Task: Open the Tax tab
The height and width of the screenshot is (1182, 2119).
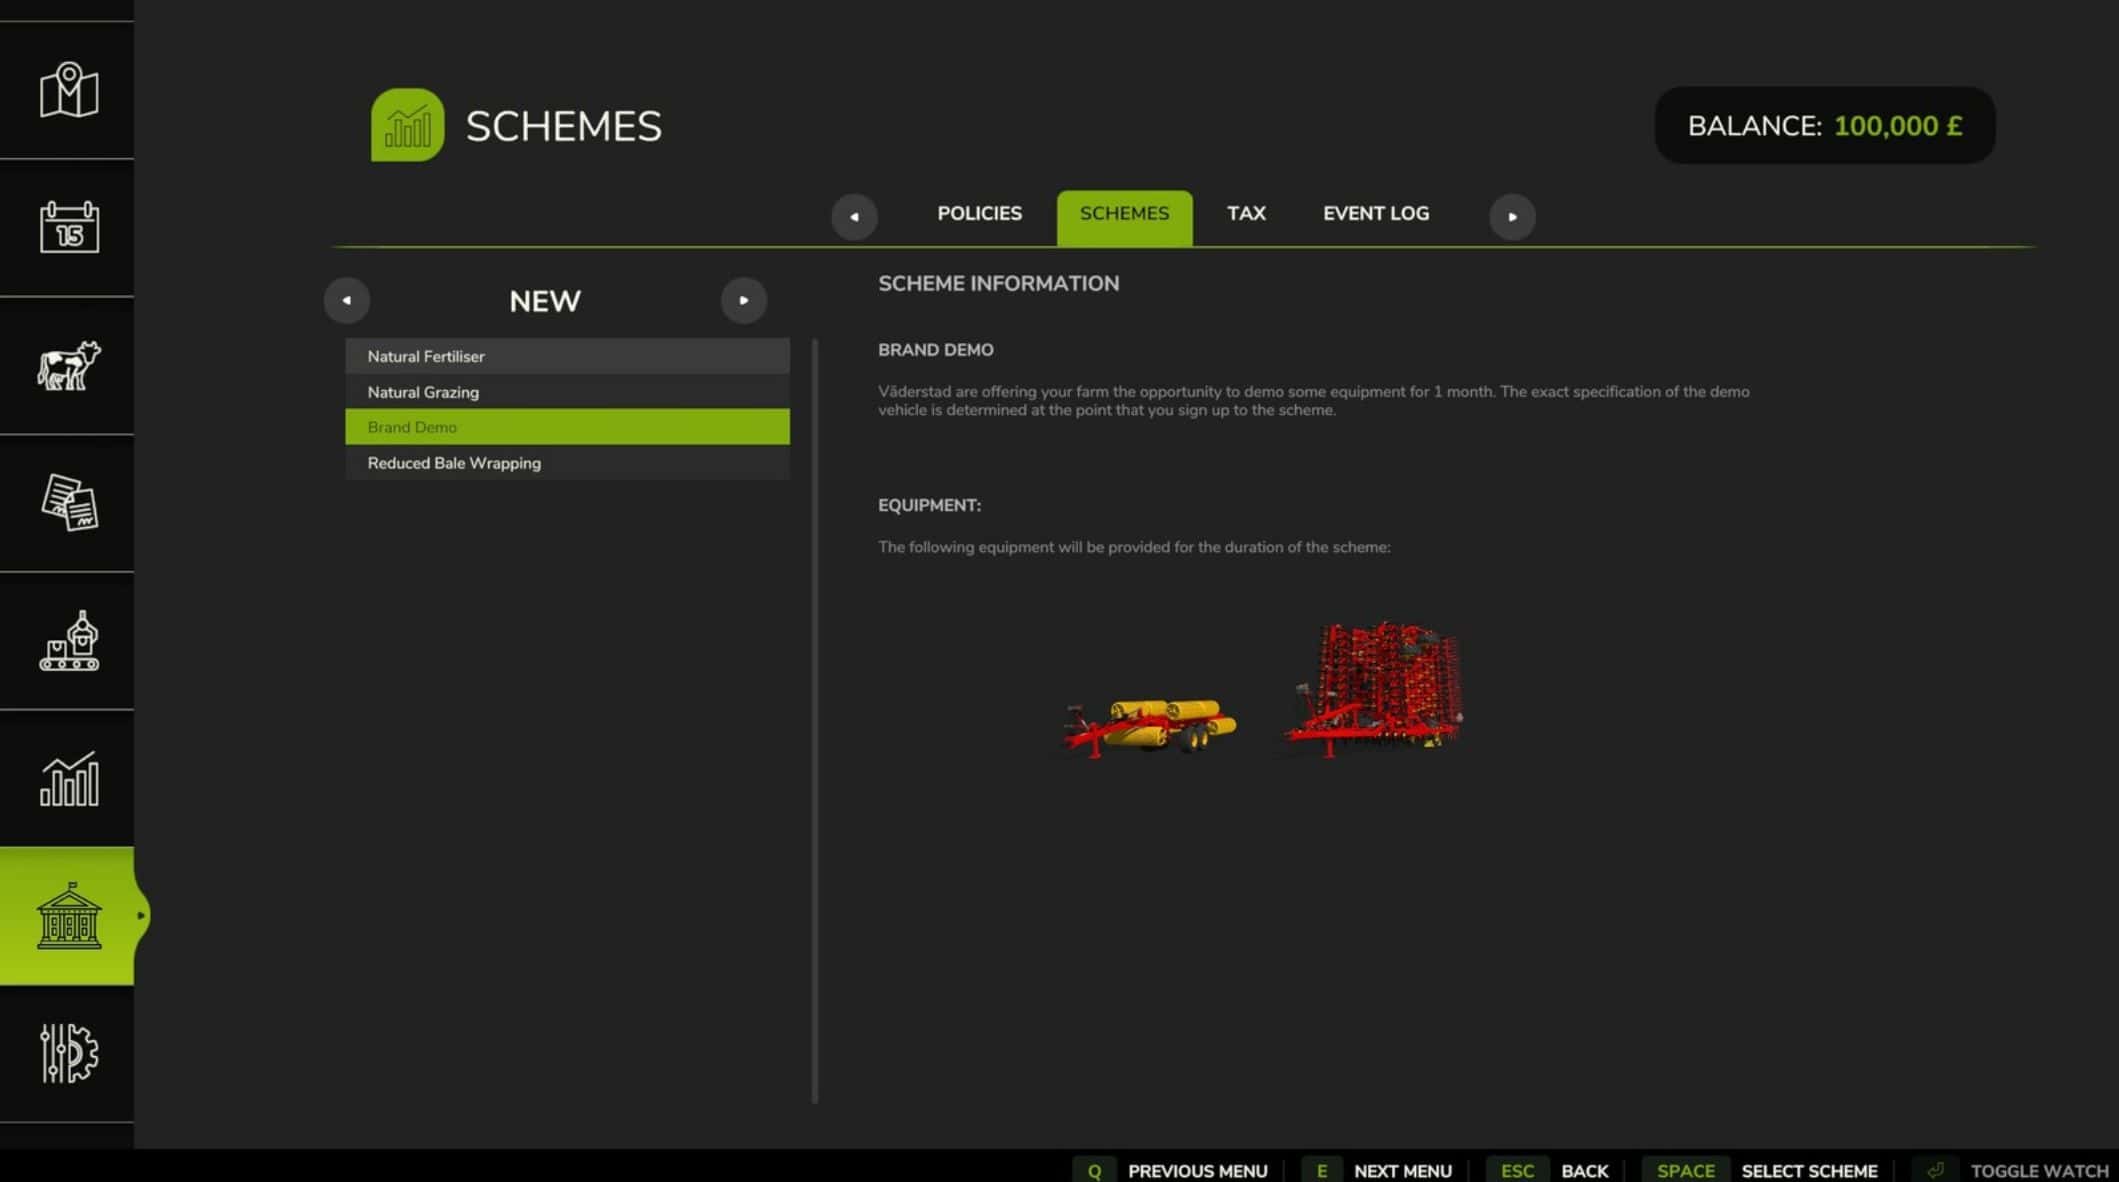Action: point(1246,214)
